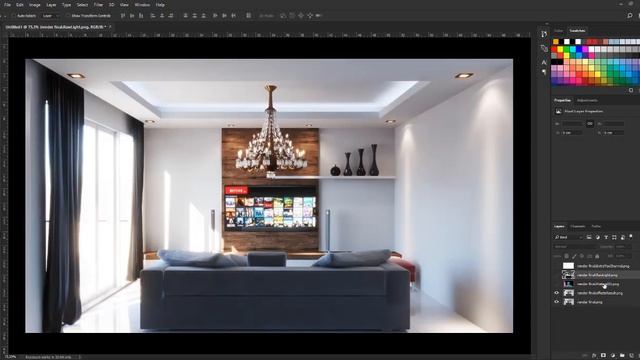Filter layers by adjustment layers icon
The width and height of the screenshot is (640, 360).
(598, 237)
